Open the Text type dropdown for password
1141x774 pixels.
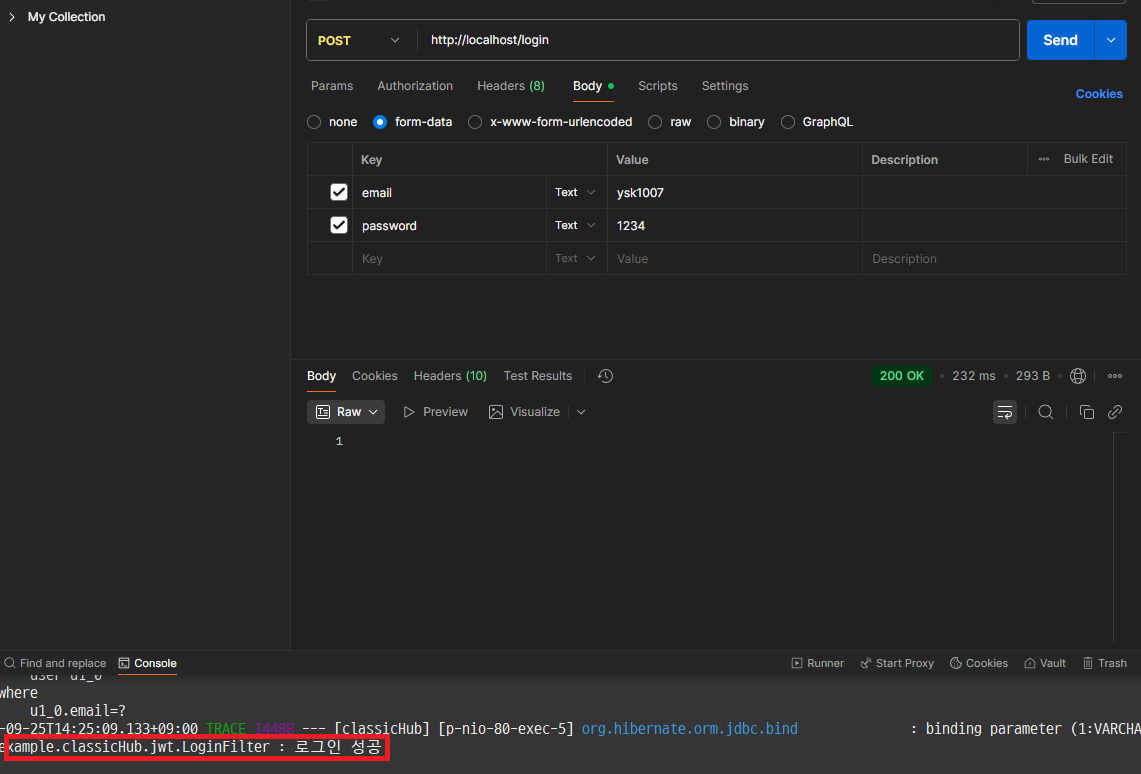tap(576, 226)
